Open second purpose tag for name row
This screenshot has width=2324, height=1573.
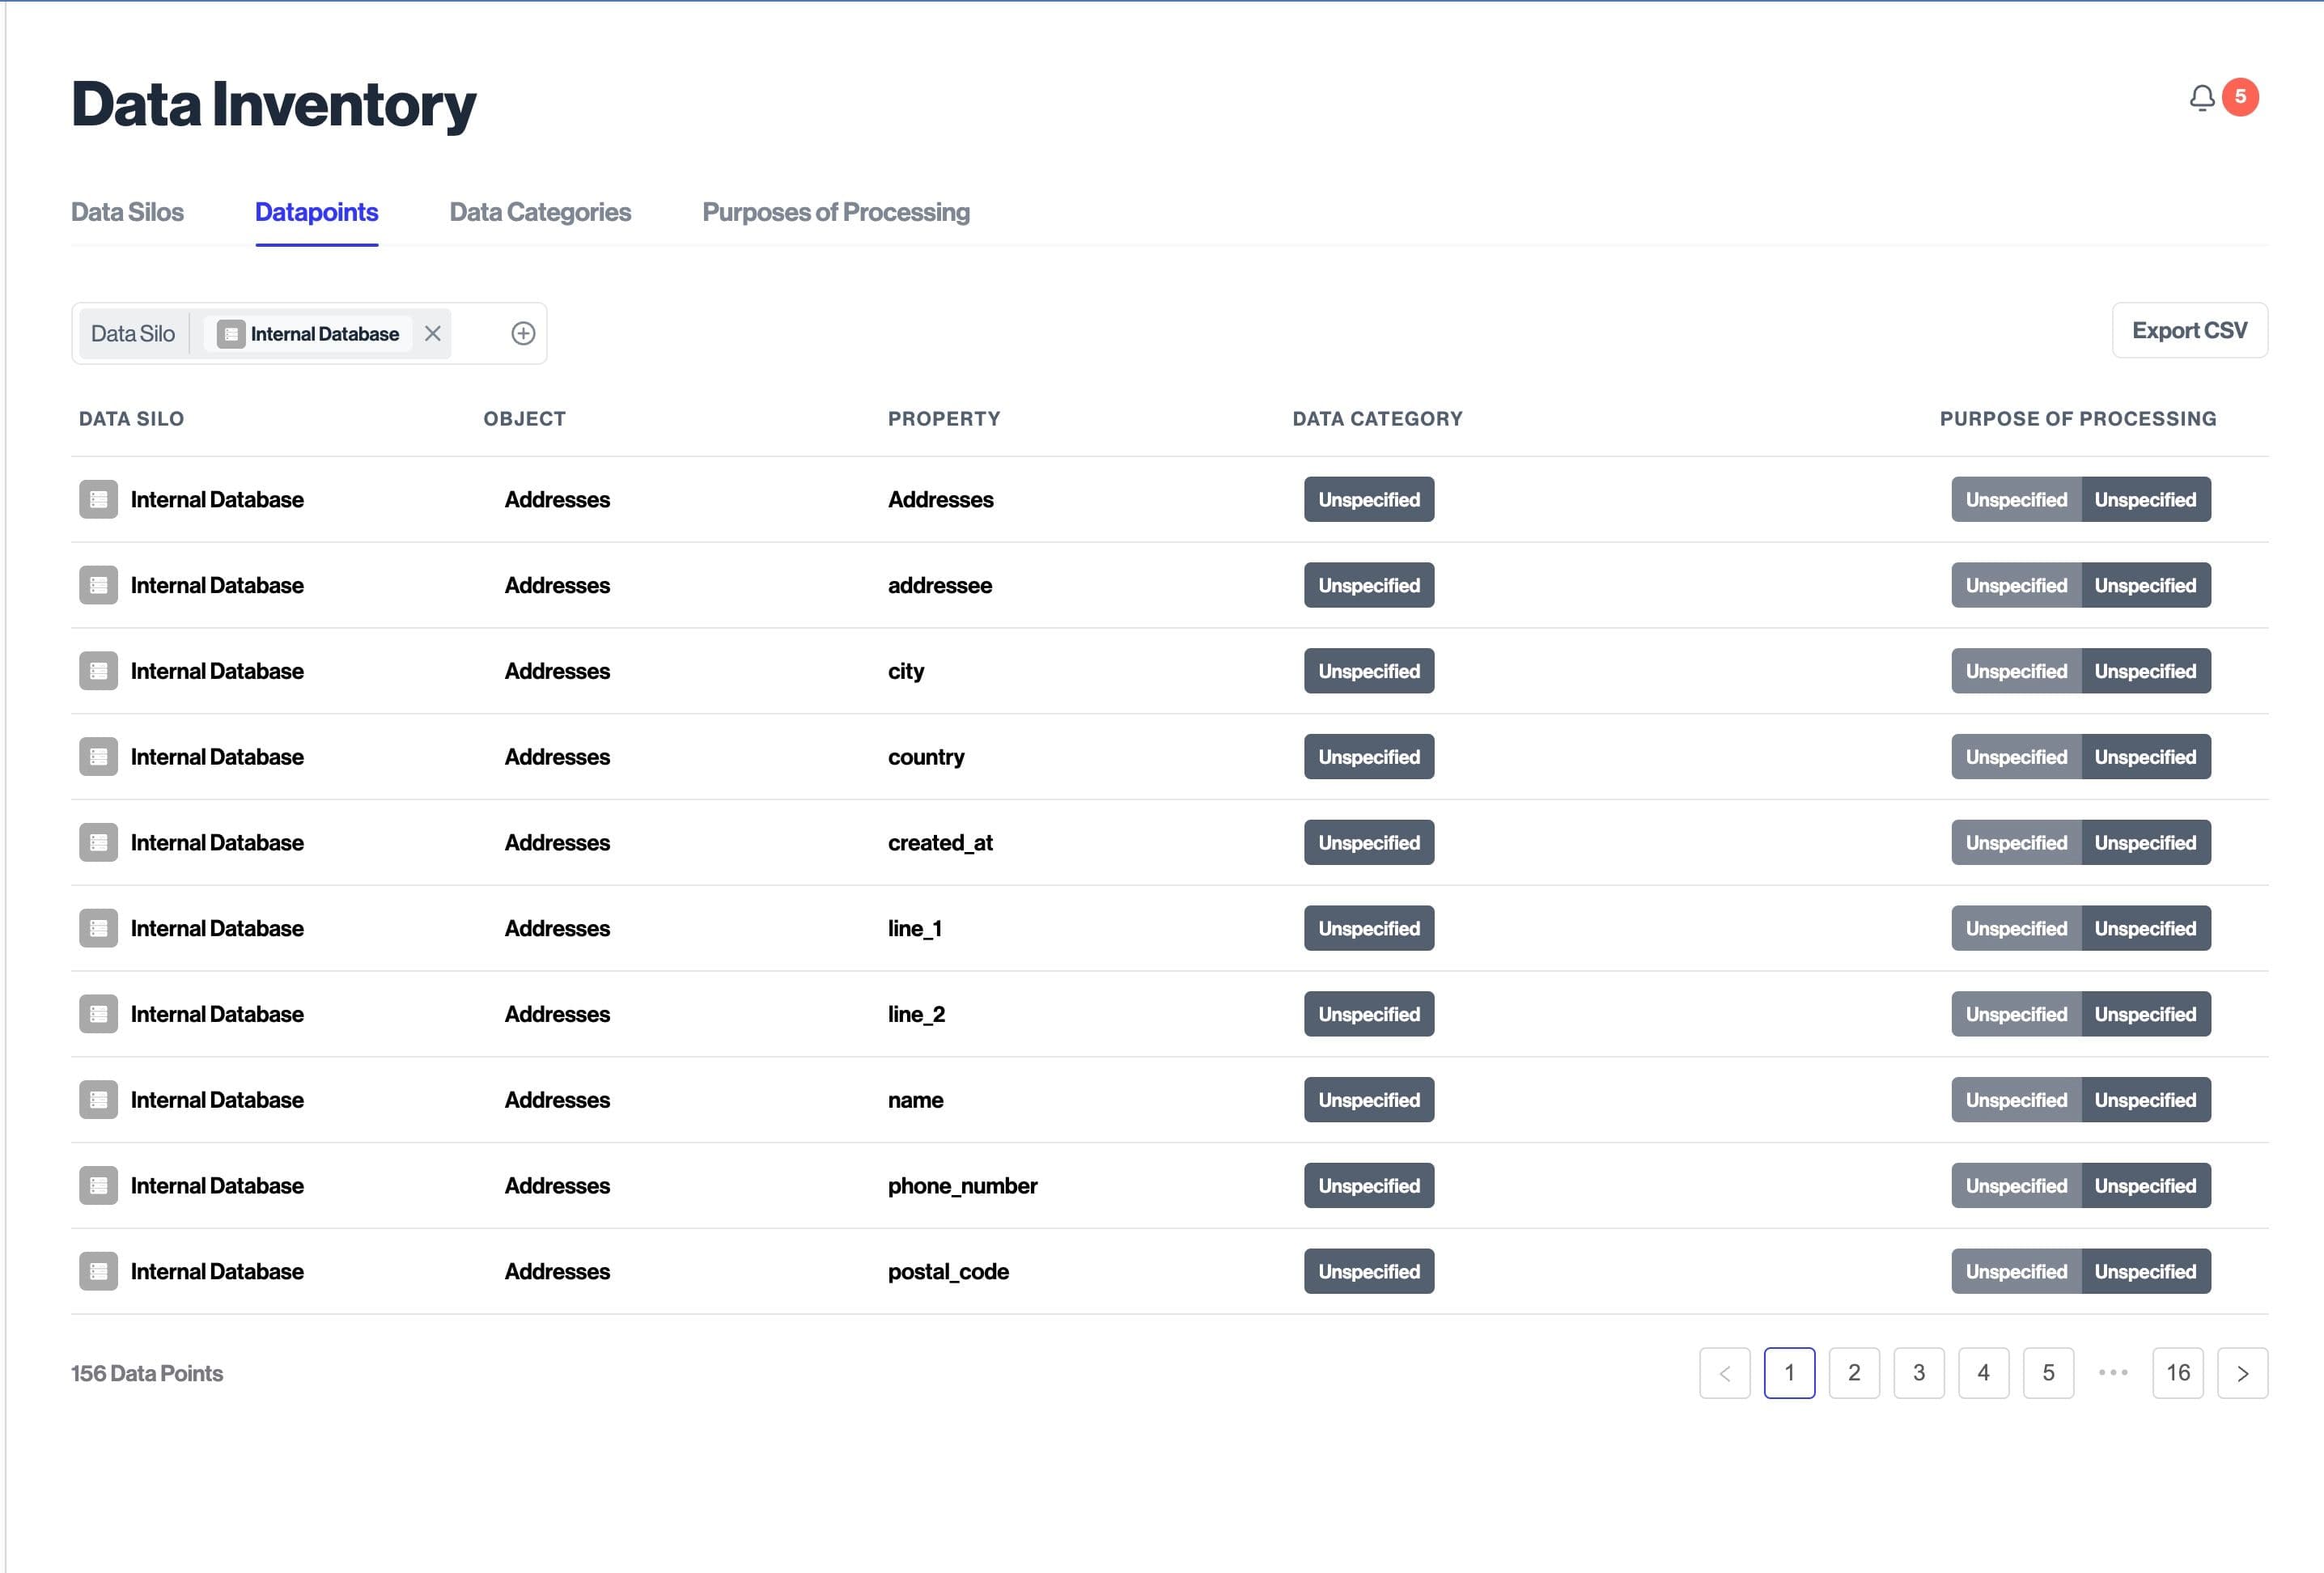pyautogui.click(x=2145, y=1100)
